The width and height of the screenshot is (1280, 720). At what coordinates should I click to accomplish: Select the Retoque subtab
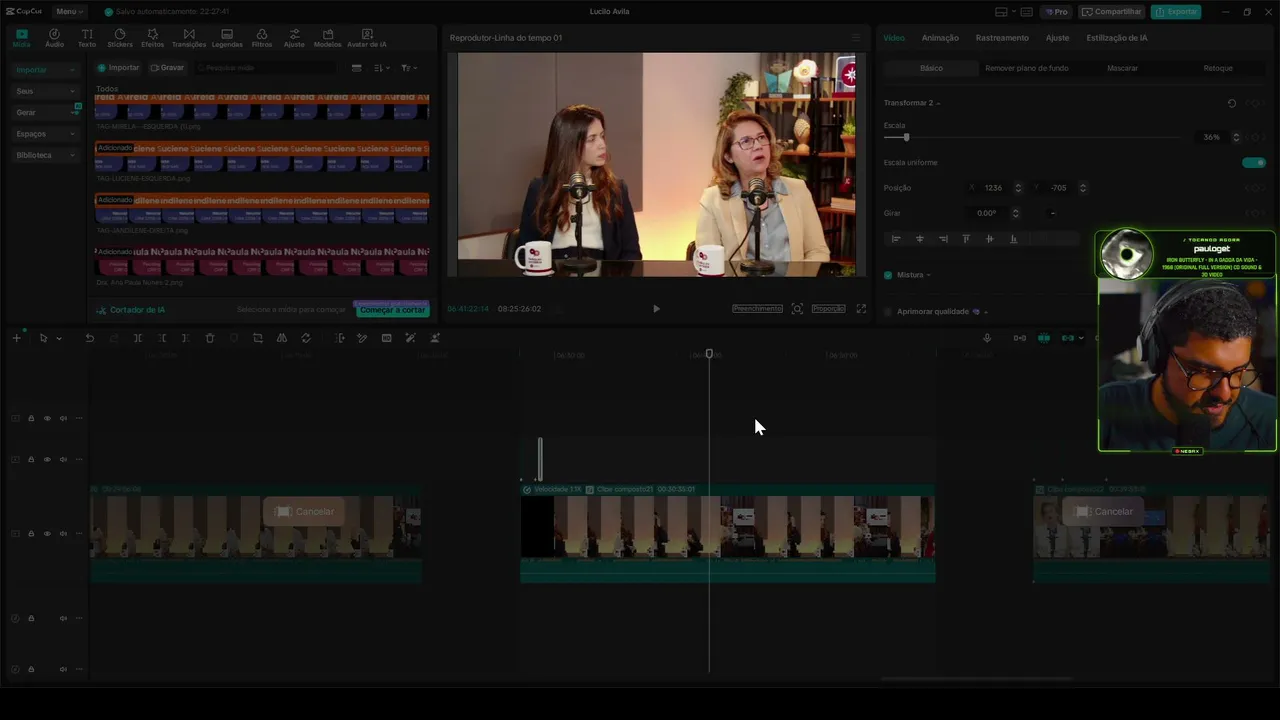click(1218, 68)
